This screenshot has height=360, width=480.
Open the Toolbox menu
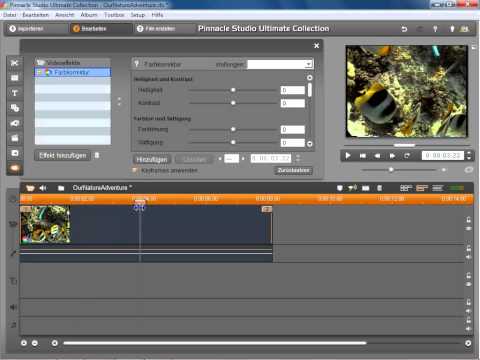click(114, 15)
